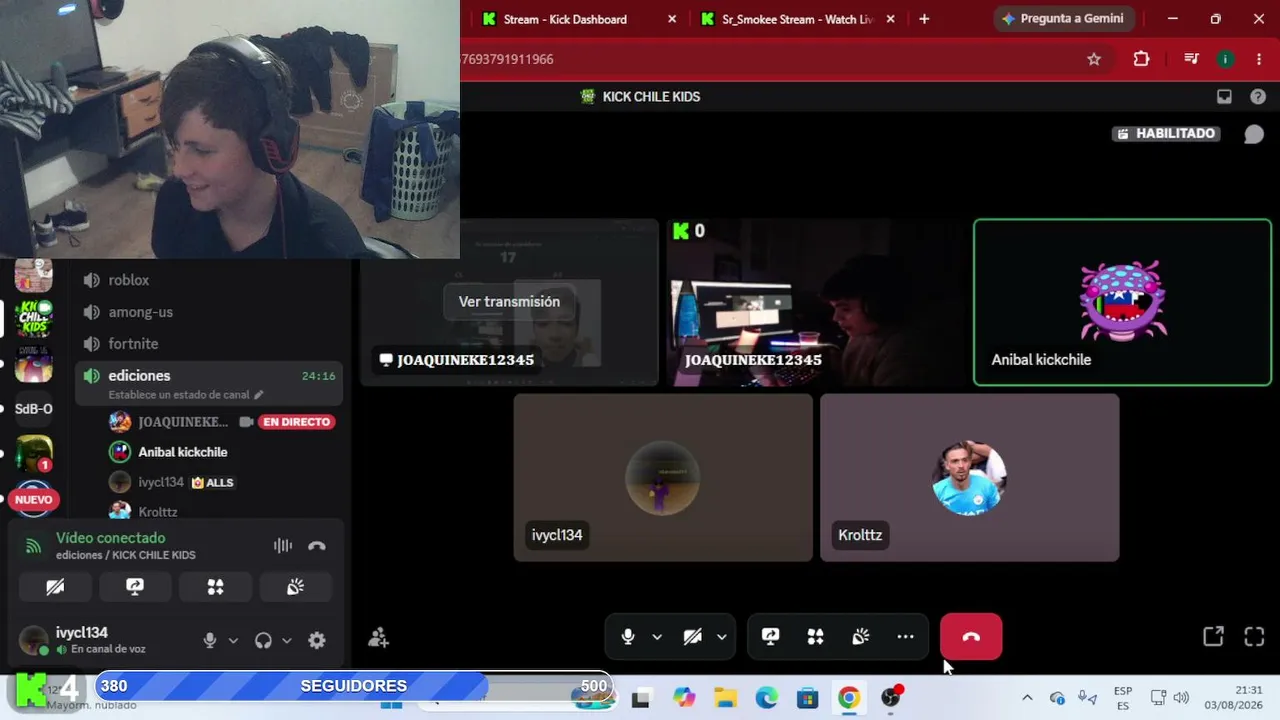Open KICK CHILE KIDS server icon
Screen dimensions: 1280x720
coord(33,319)
